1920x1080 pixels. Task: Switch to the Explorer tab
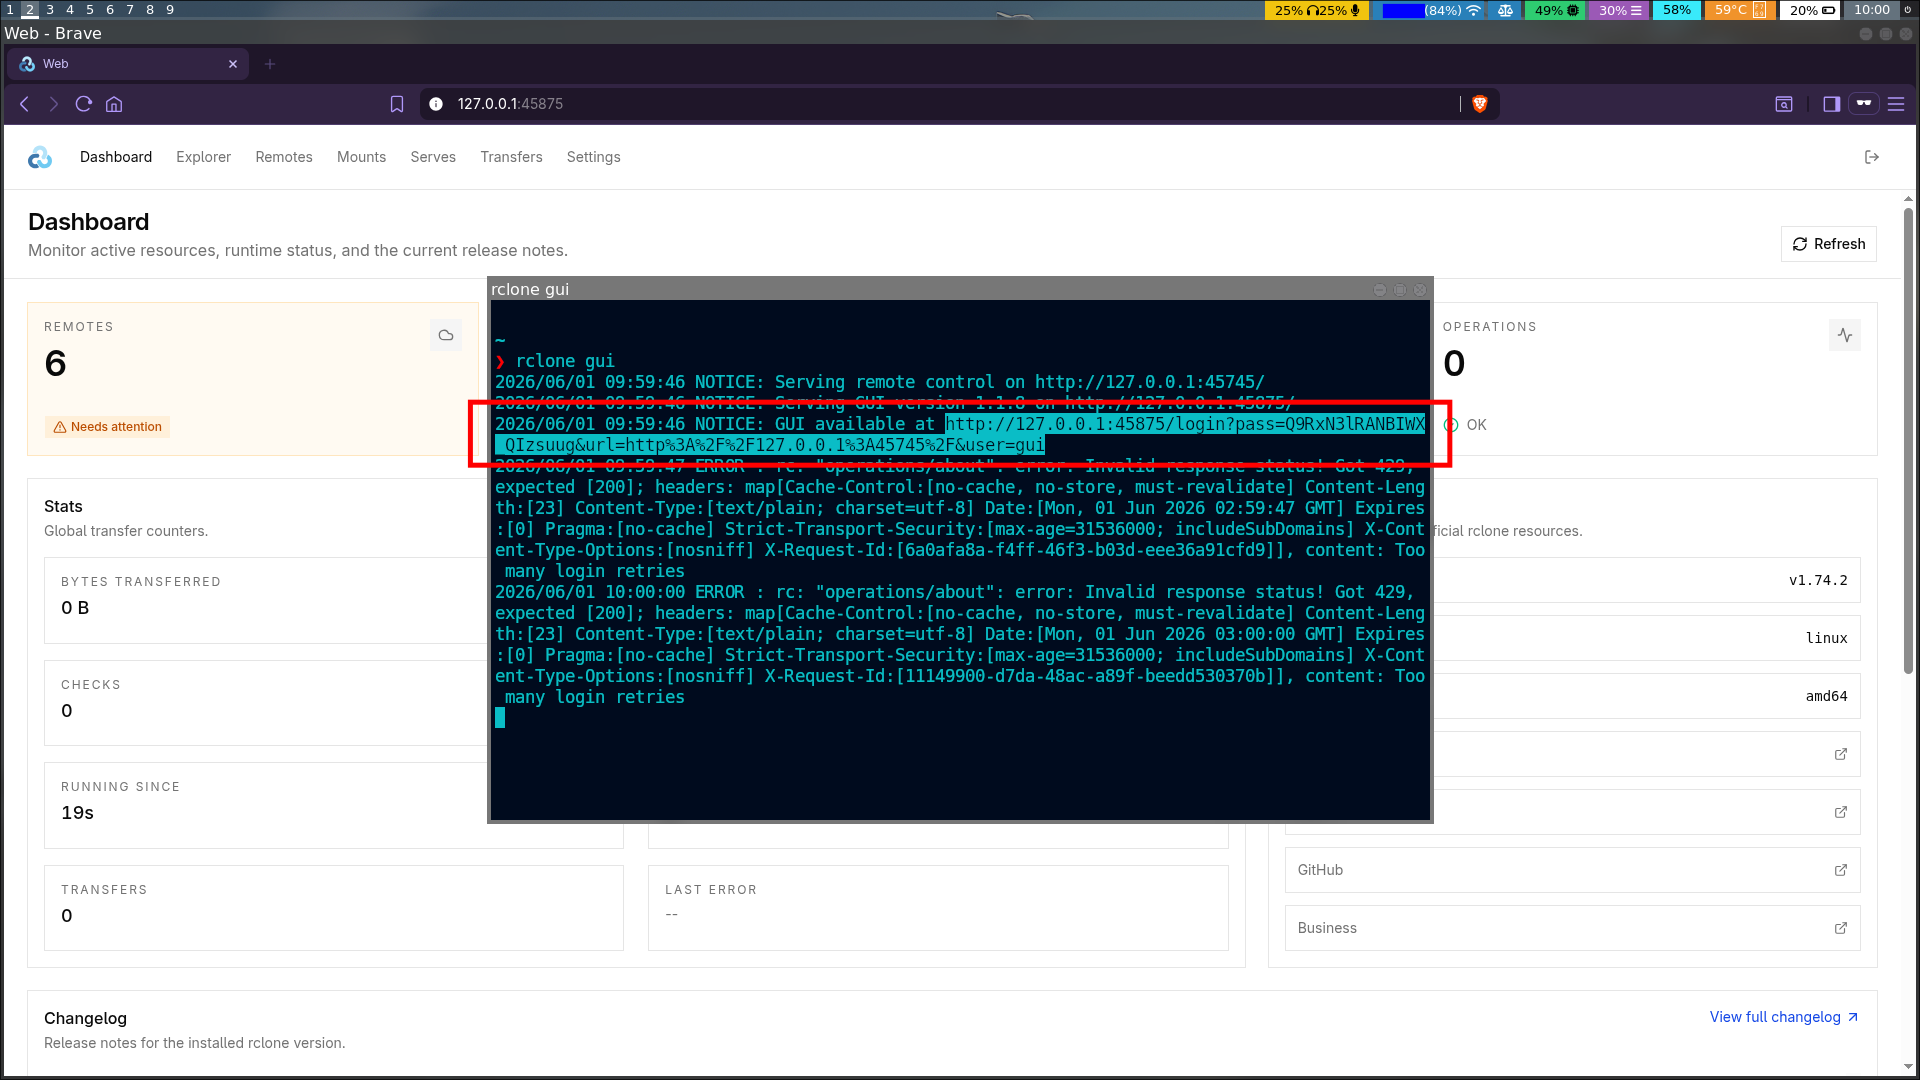(203, 157)
